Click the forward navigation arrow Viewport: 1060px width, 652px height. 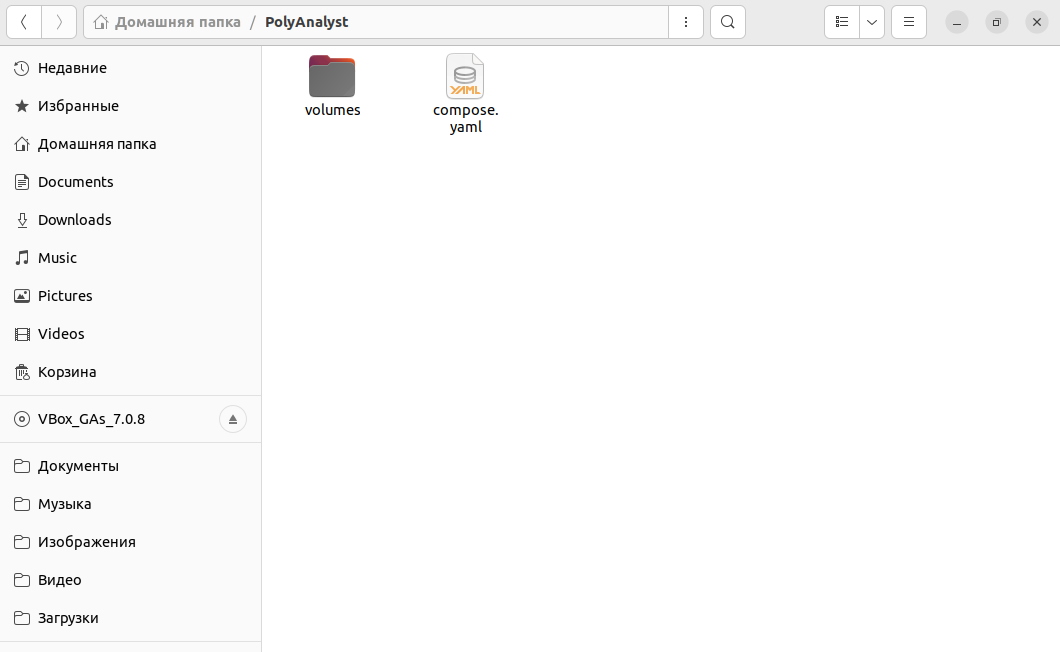point(59,21)
